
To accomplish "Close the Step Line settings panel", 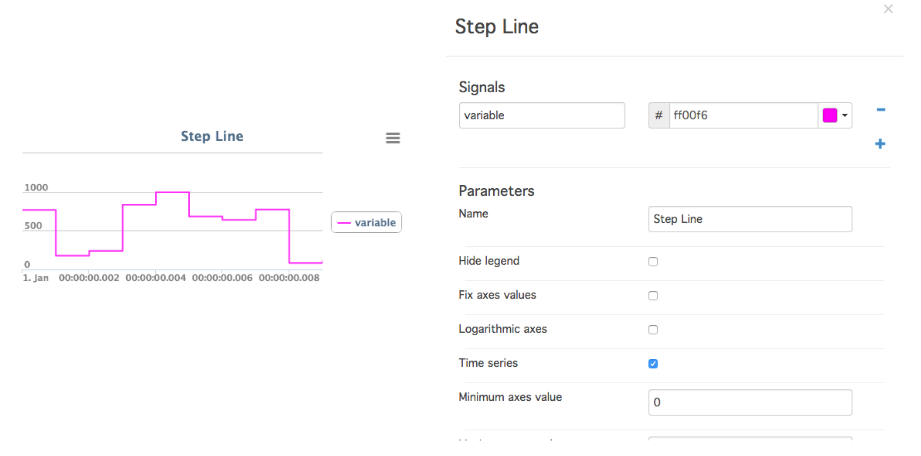I will click(x=888, y=9).
